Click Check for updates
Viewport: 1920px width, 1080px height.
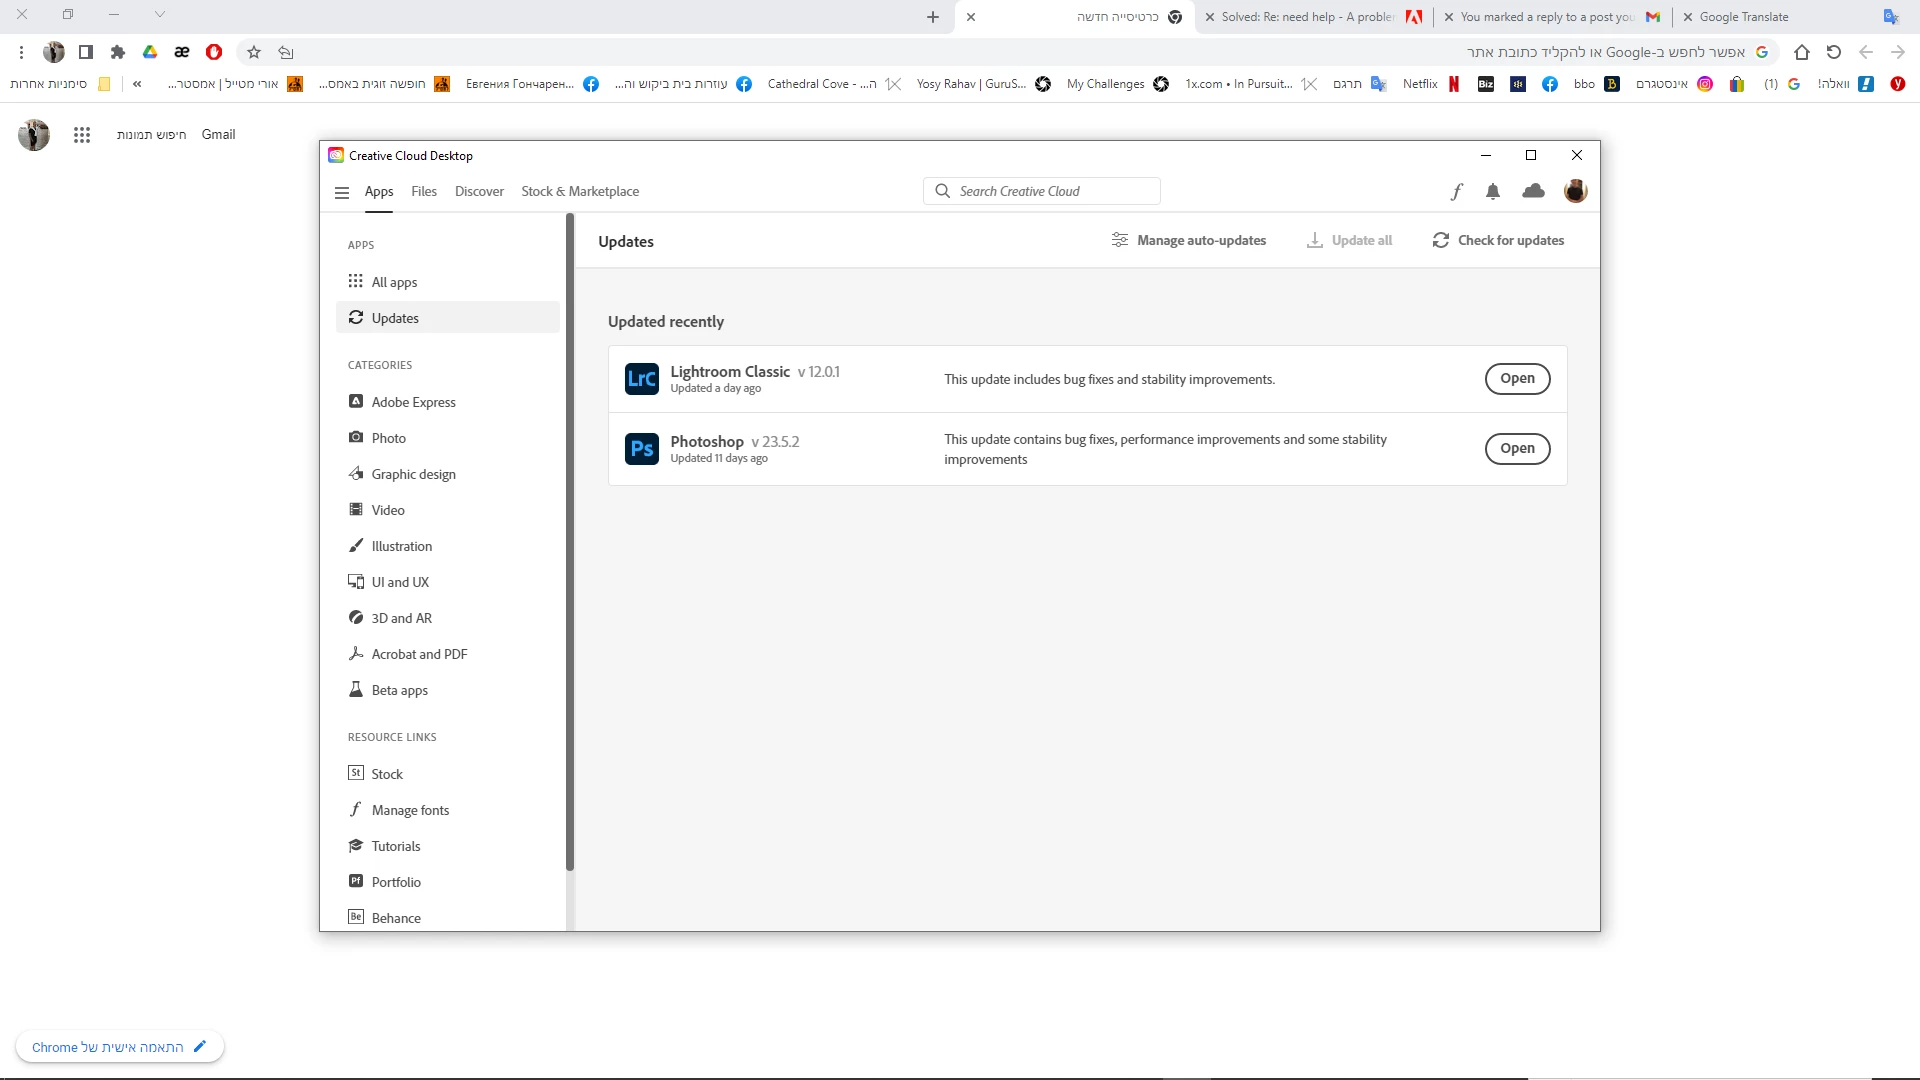(1498, 240)
